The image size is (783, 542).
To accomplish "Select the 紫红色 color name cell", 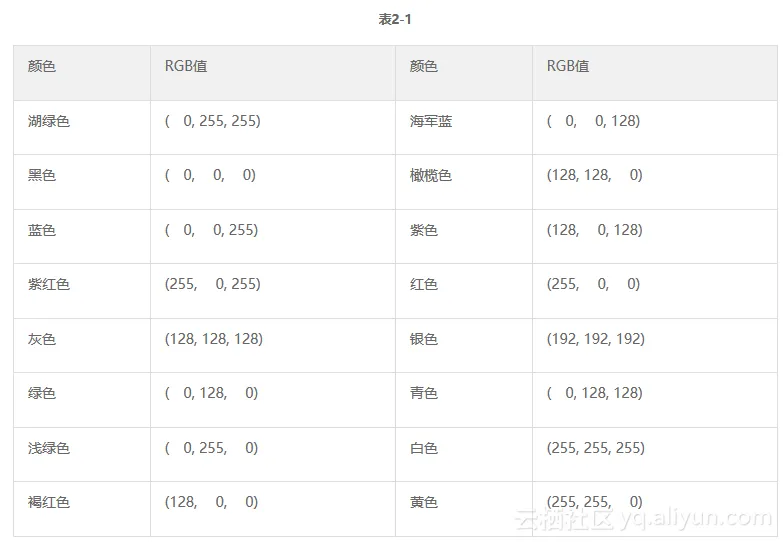I will pyautogui.click(x=49, y=284).
